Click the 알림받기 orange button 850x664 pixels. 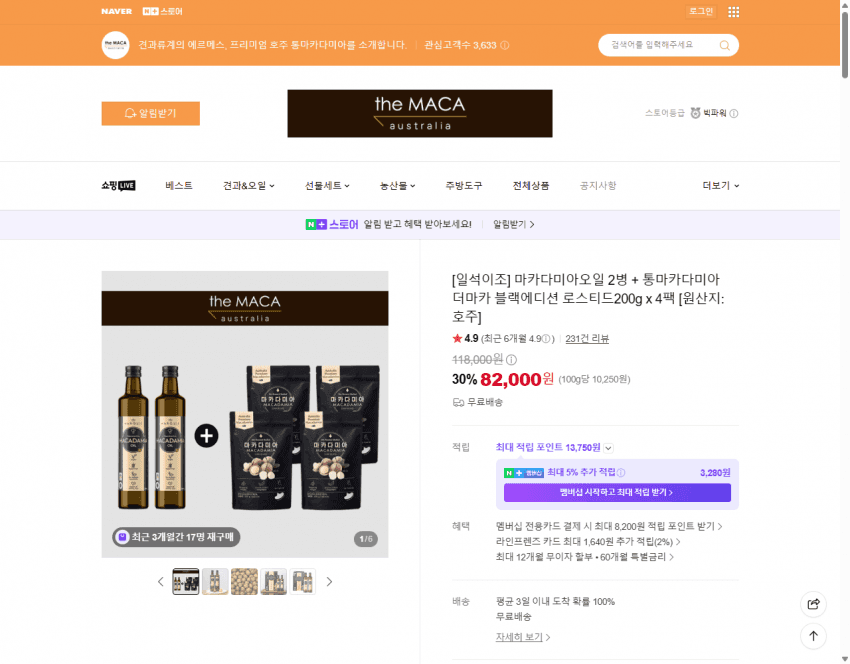151,113
